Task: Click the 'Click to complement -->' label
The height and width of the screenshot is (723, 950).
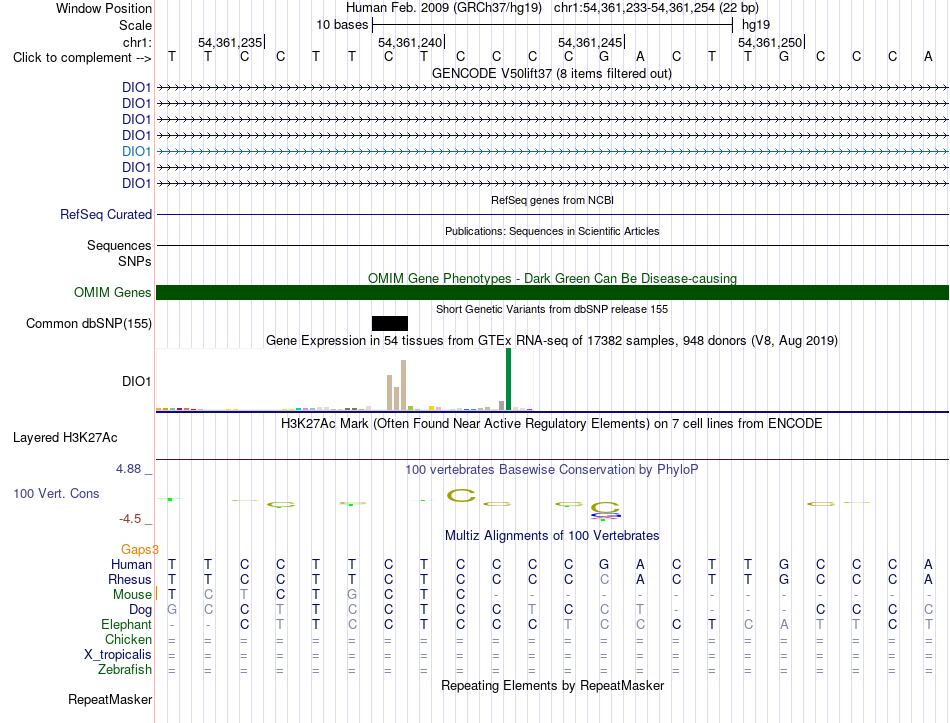Action: coord(82,58)
